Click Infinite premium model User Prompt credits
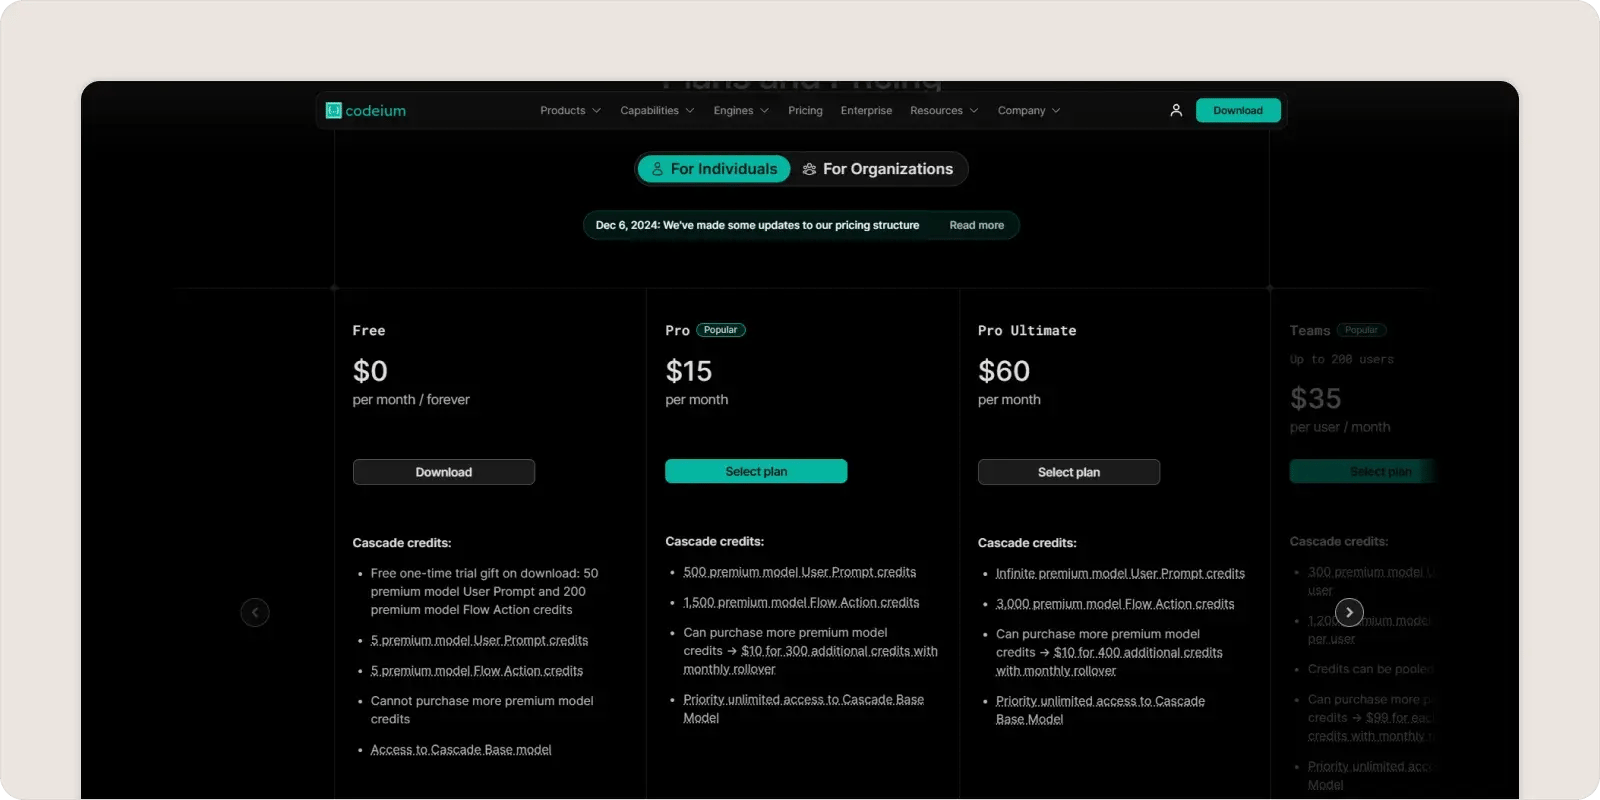1600x800 pixels. pyautogui.click(x=1120, y=573)
